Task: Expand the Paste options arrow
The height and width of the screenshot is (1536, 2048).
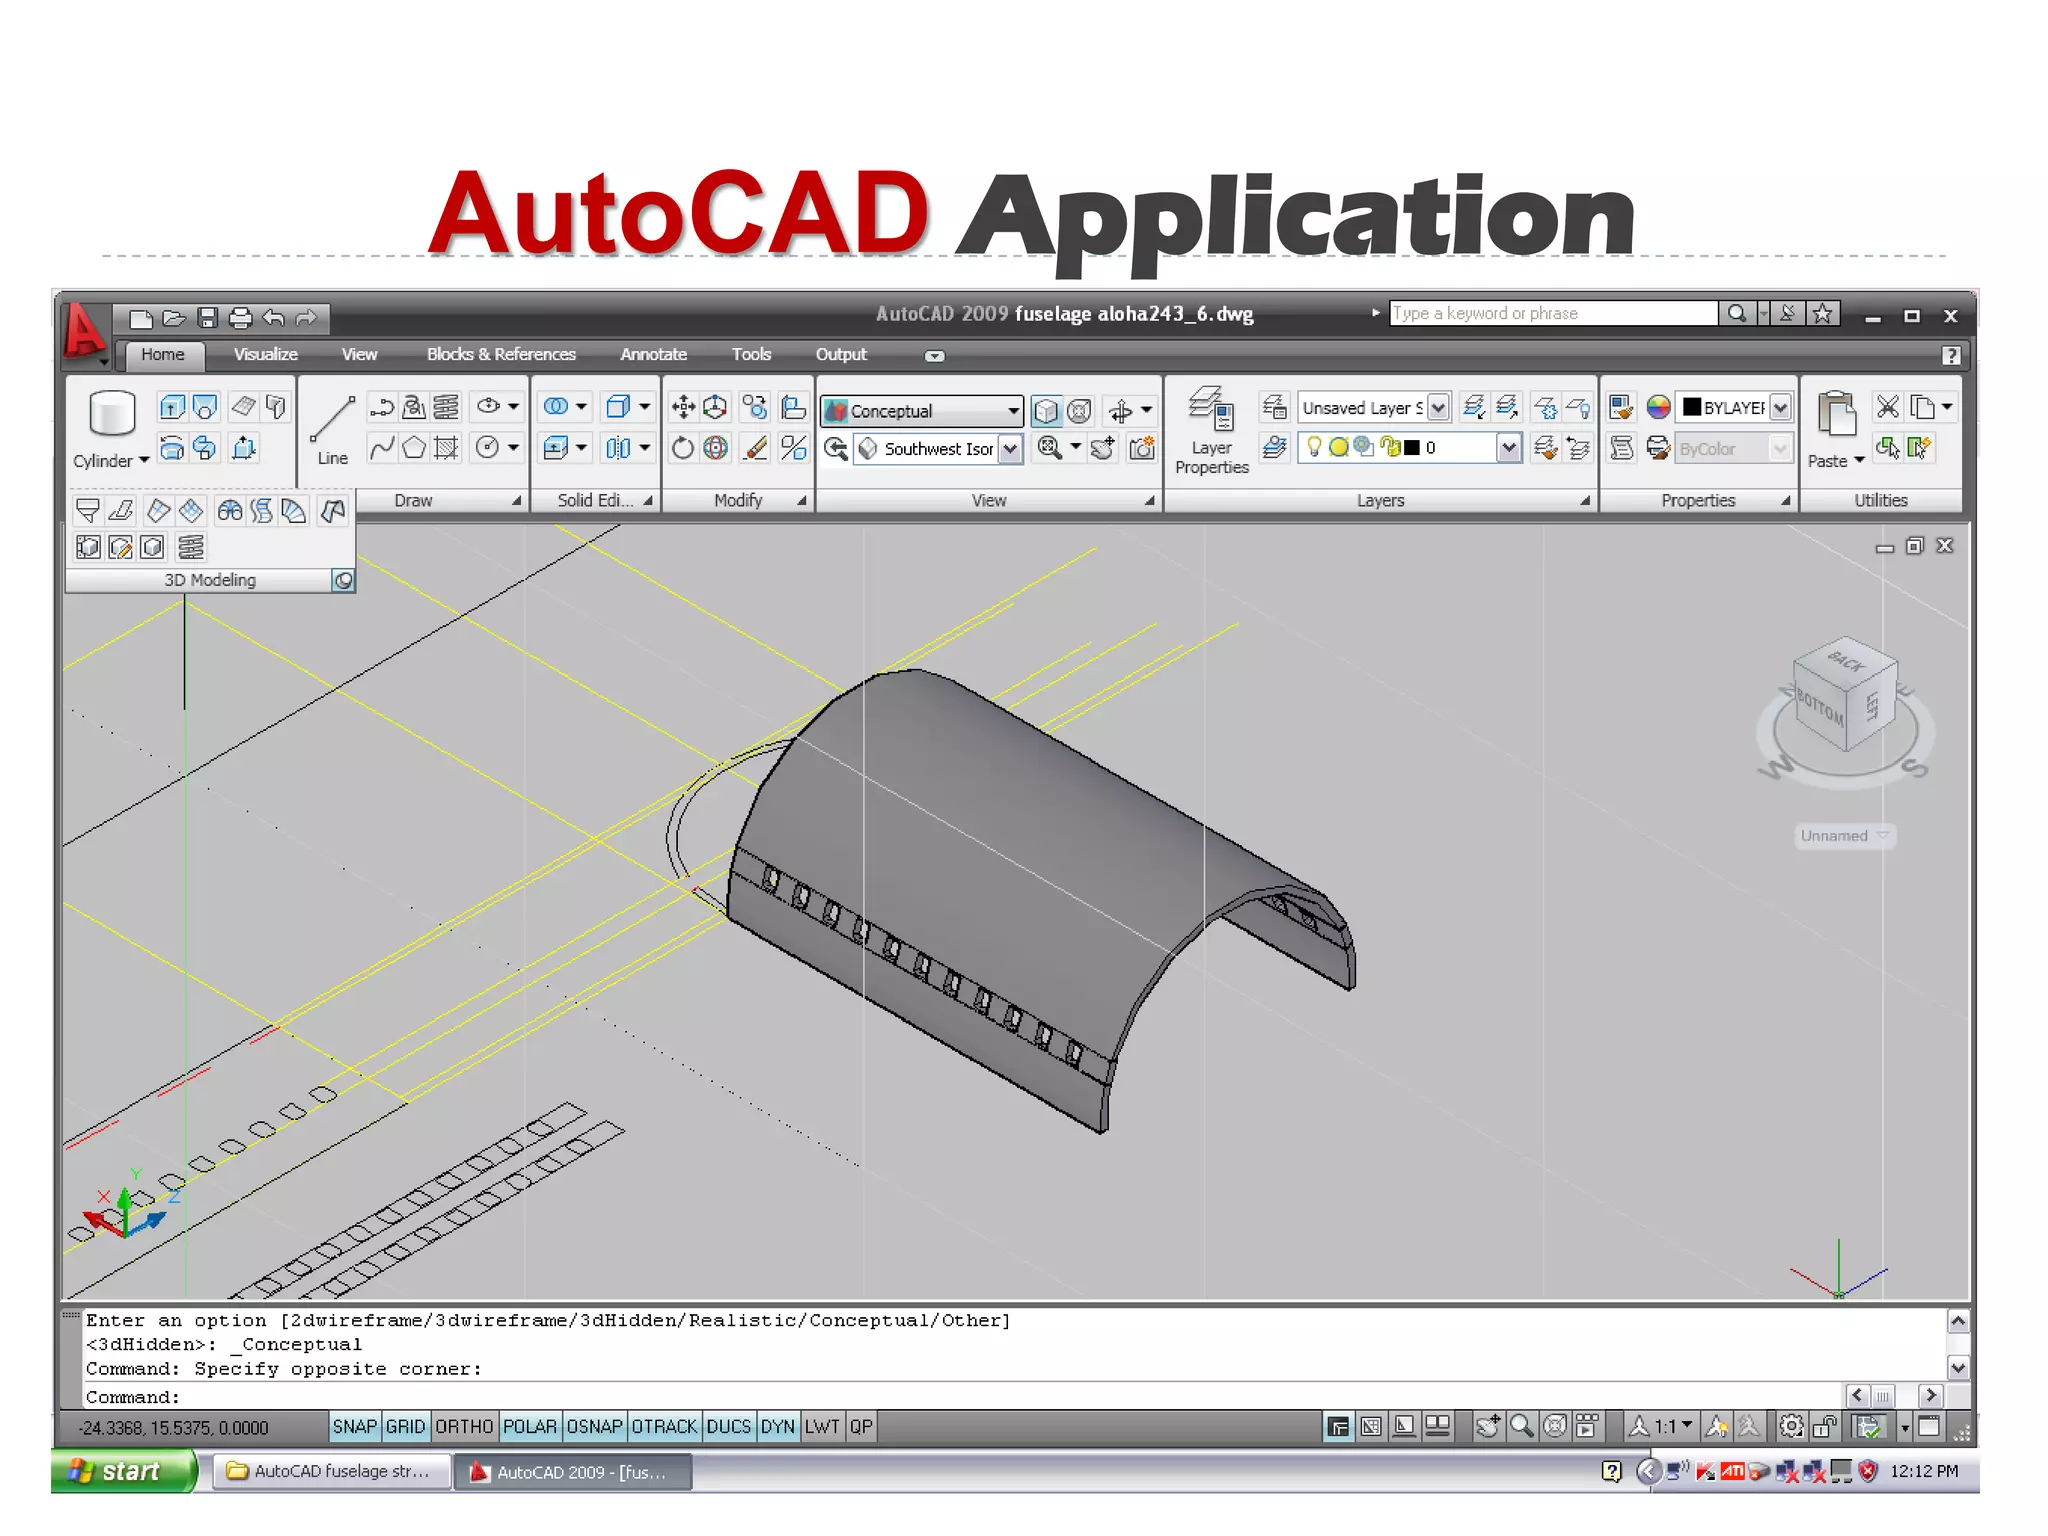Action: point(1859,461)
